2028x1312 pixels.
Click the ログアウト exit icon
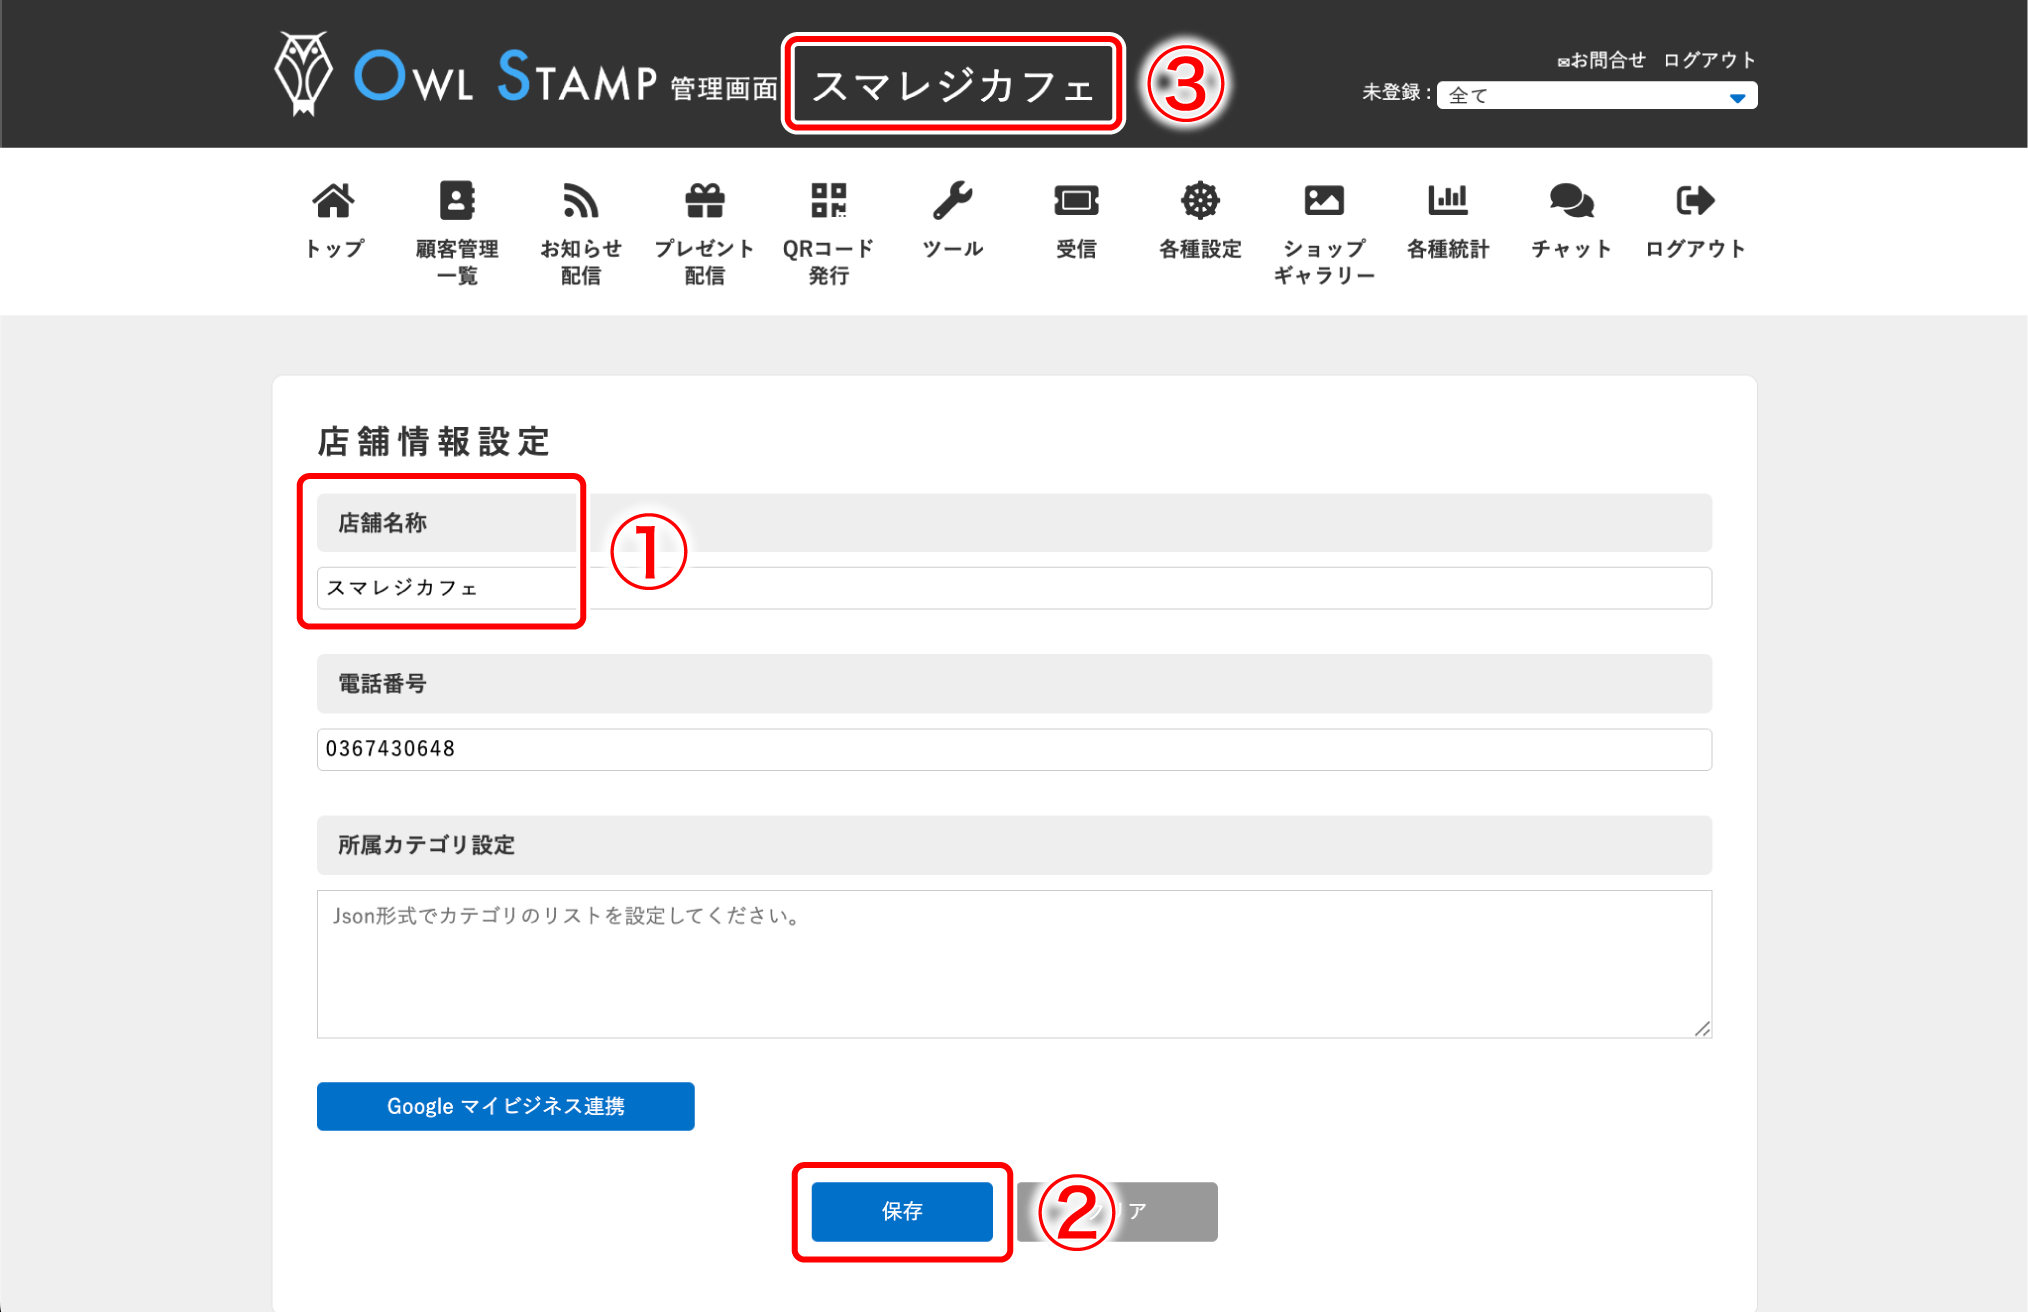coord(1695,220)
